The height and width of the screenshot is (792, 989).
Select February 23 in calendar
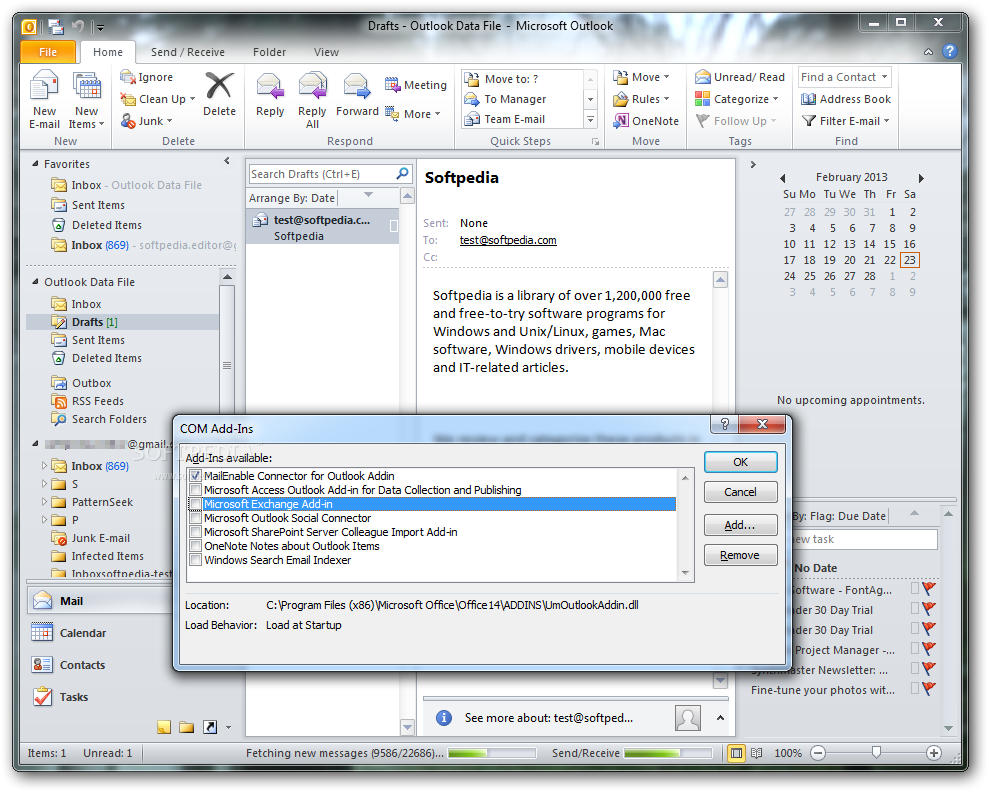click(910, 260)
